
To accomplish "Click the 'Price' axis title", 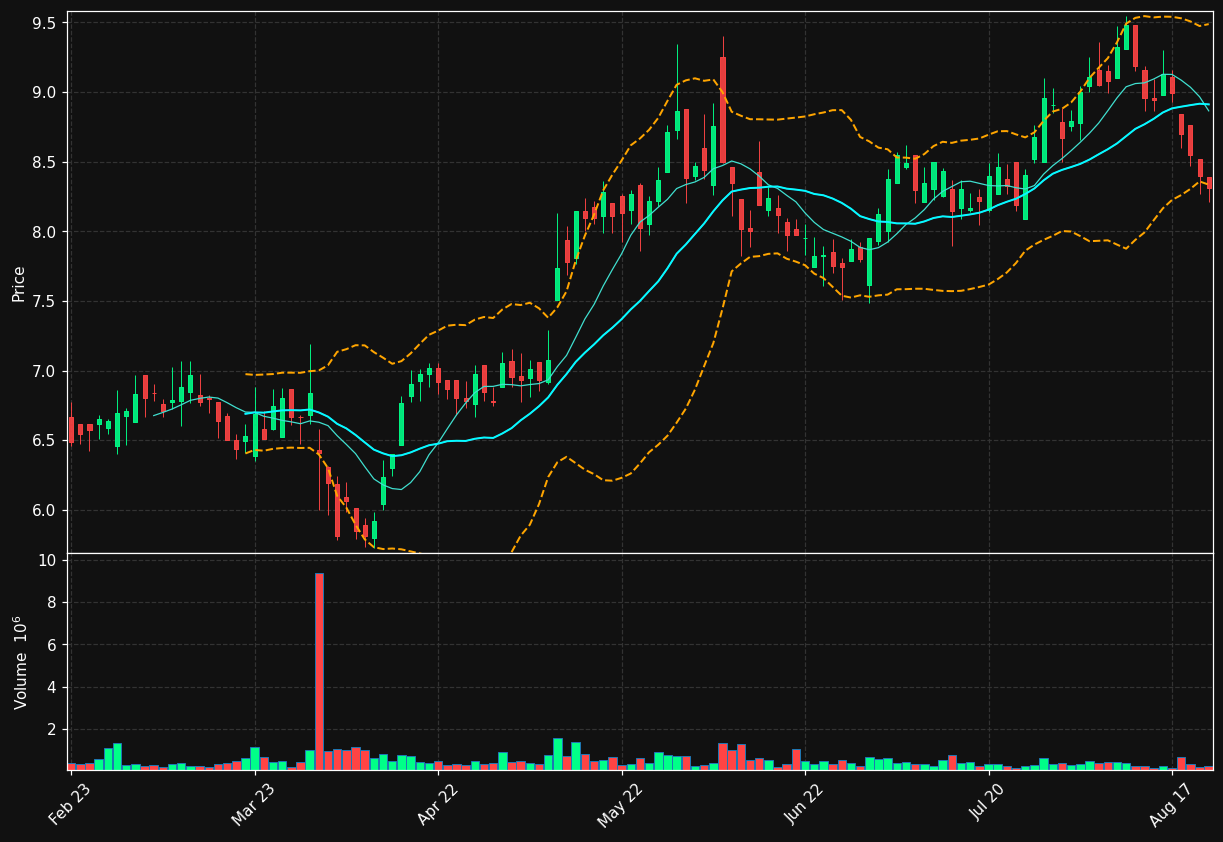I will click(19, 283).
